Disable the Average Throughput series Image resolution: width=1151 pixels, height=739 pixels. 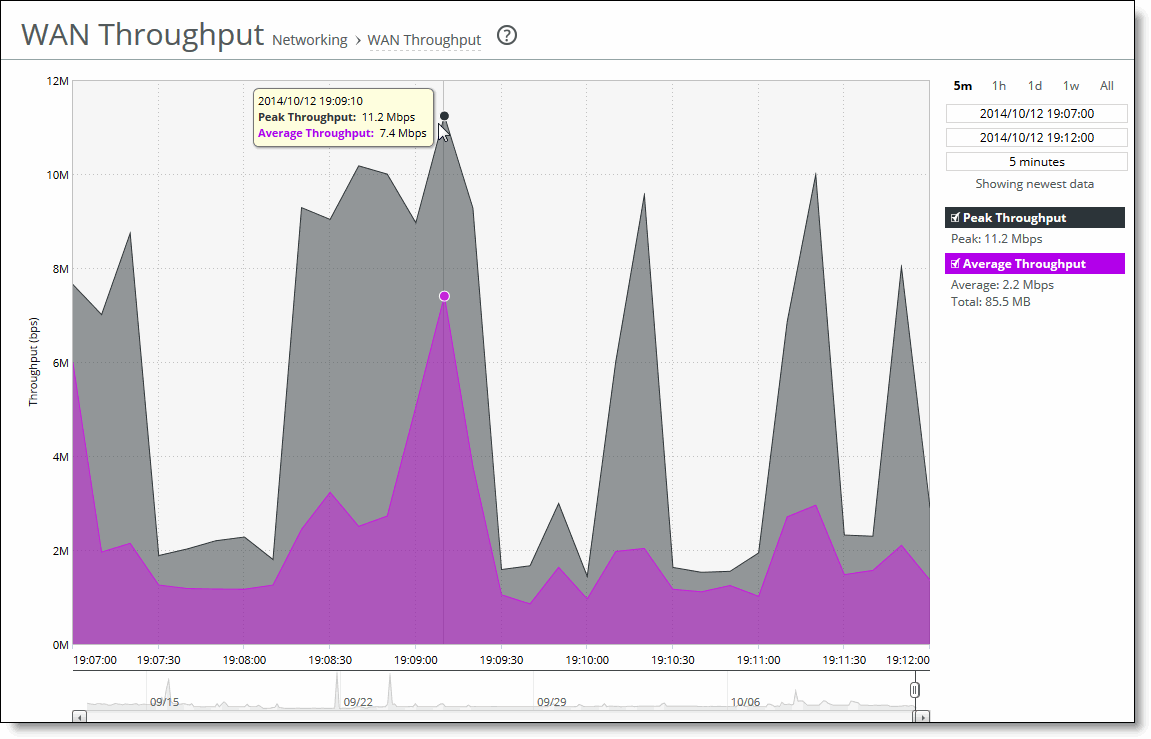point(956,263)
